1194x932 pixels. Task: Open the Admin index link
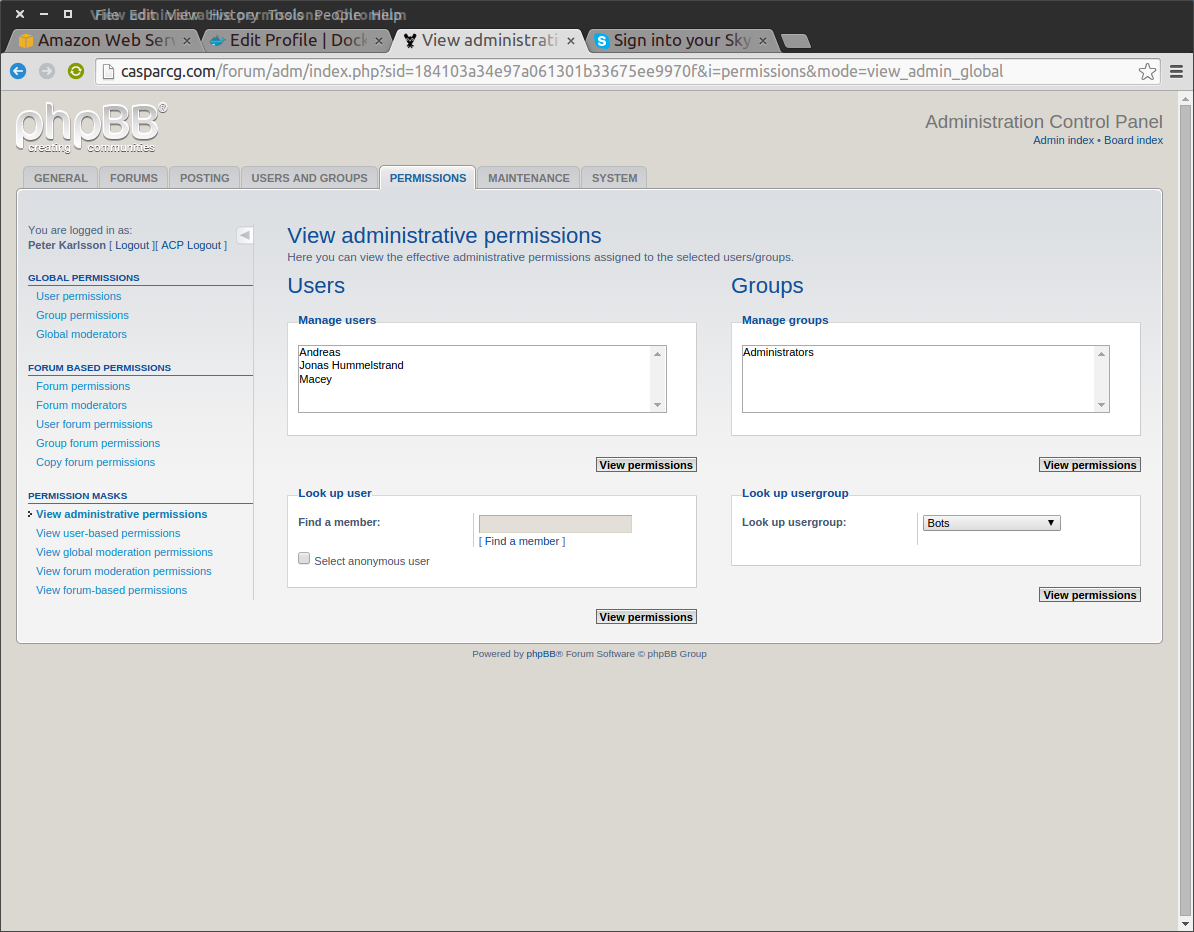coord(1063,140)
